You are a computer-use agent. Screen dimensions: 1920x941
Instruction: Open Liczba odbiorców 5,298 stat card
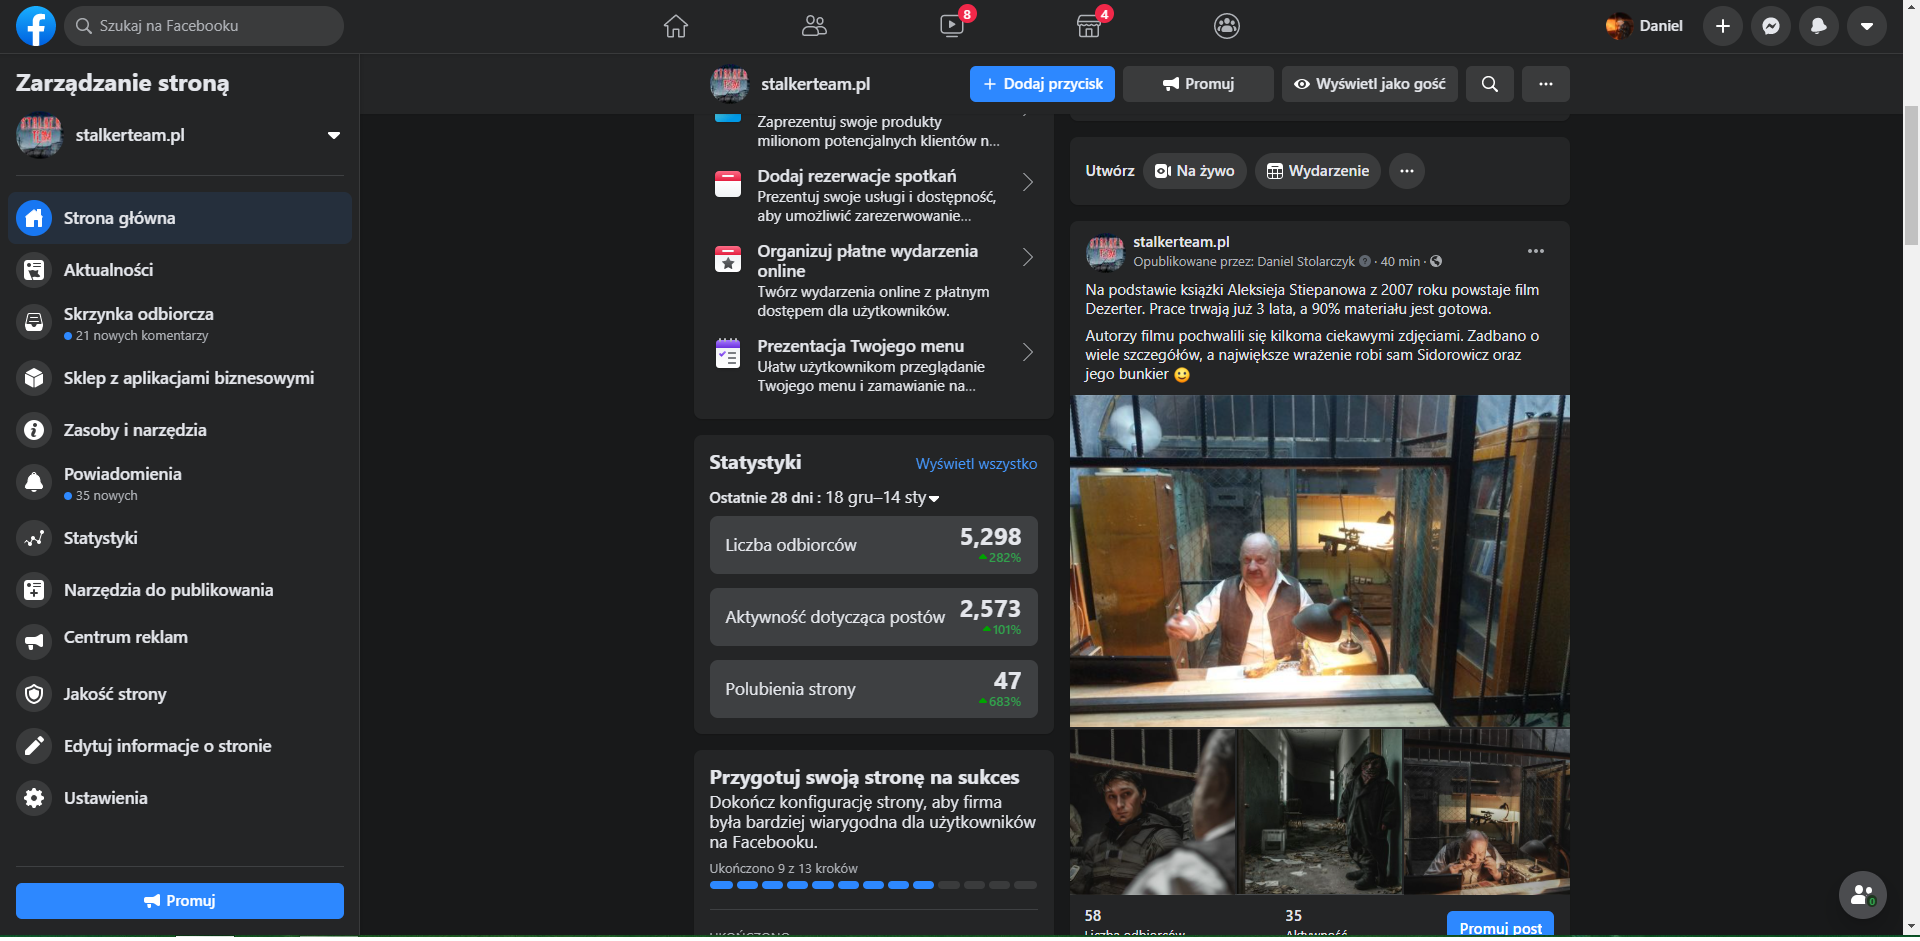(874, 545)
